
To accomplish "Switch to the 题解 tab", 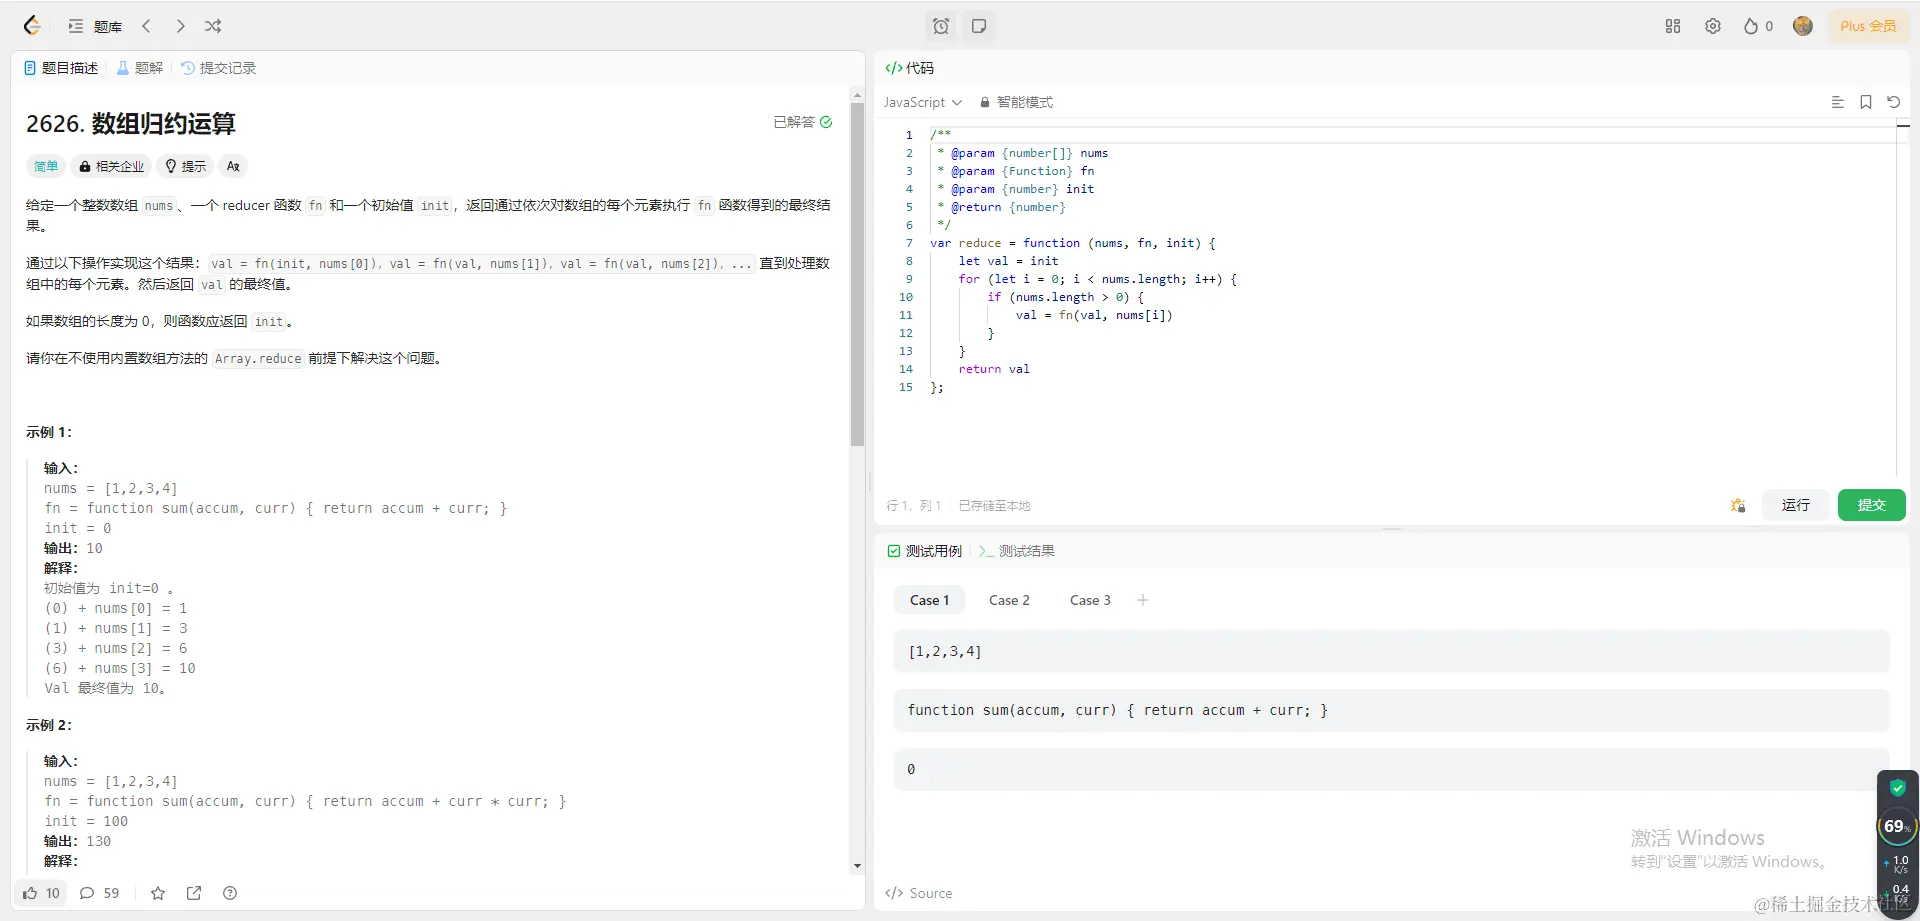I will (x=139, y=68).
